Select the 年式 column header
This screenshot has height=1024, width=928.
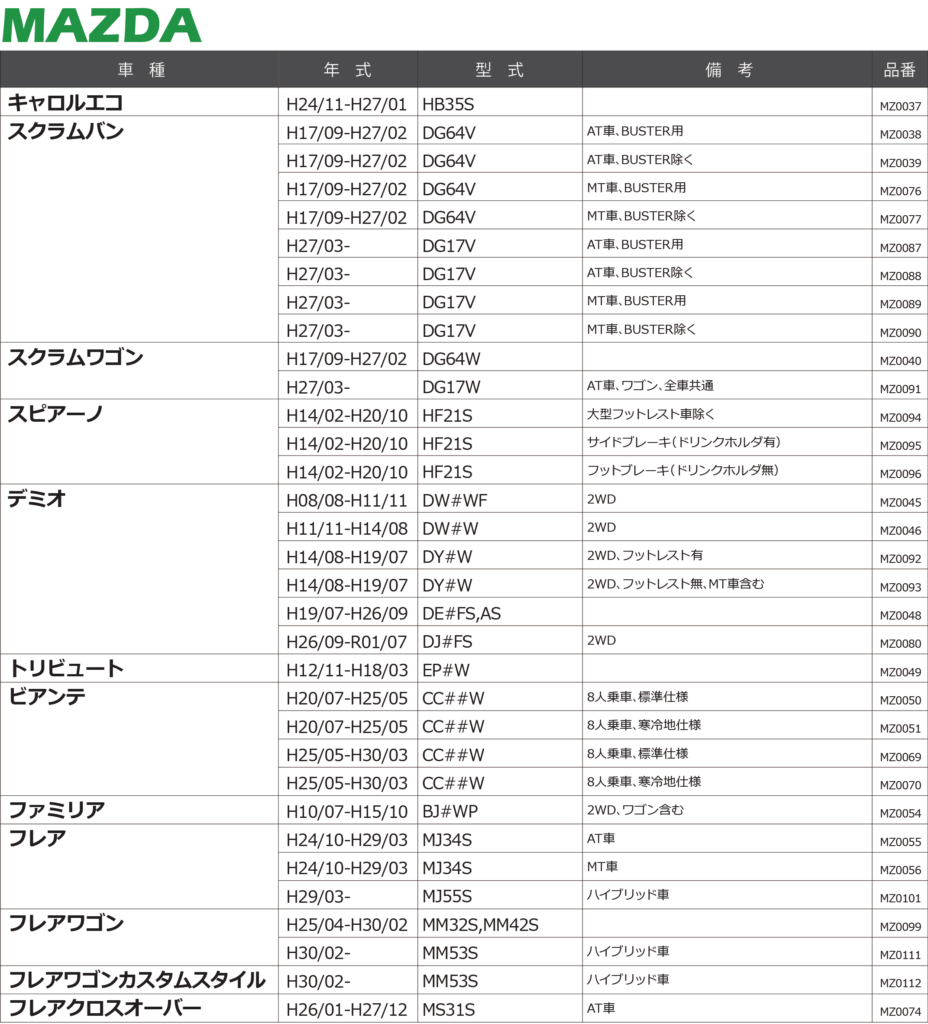tap(347, 70)
